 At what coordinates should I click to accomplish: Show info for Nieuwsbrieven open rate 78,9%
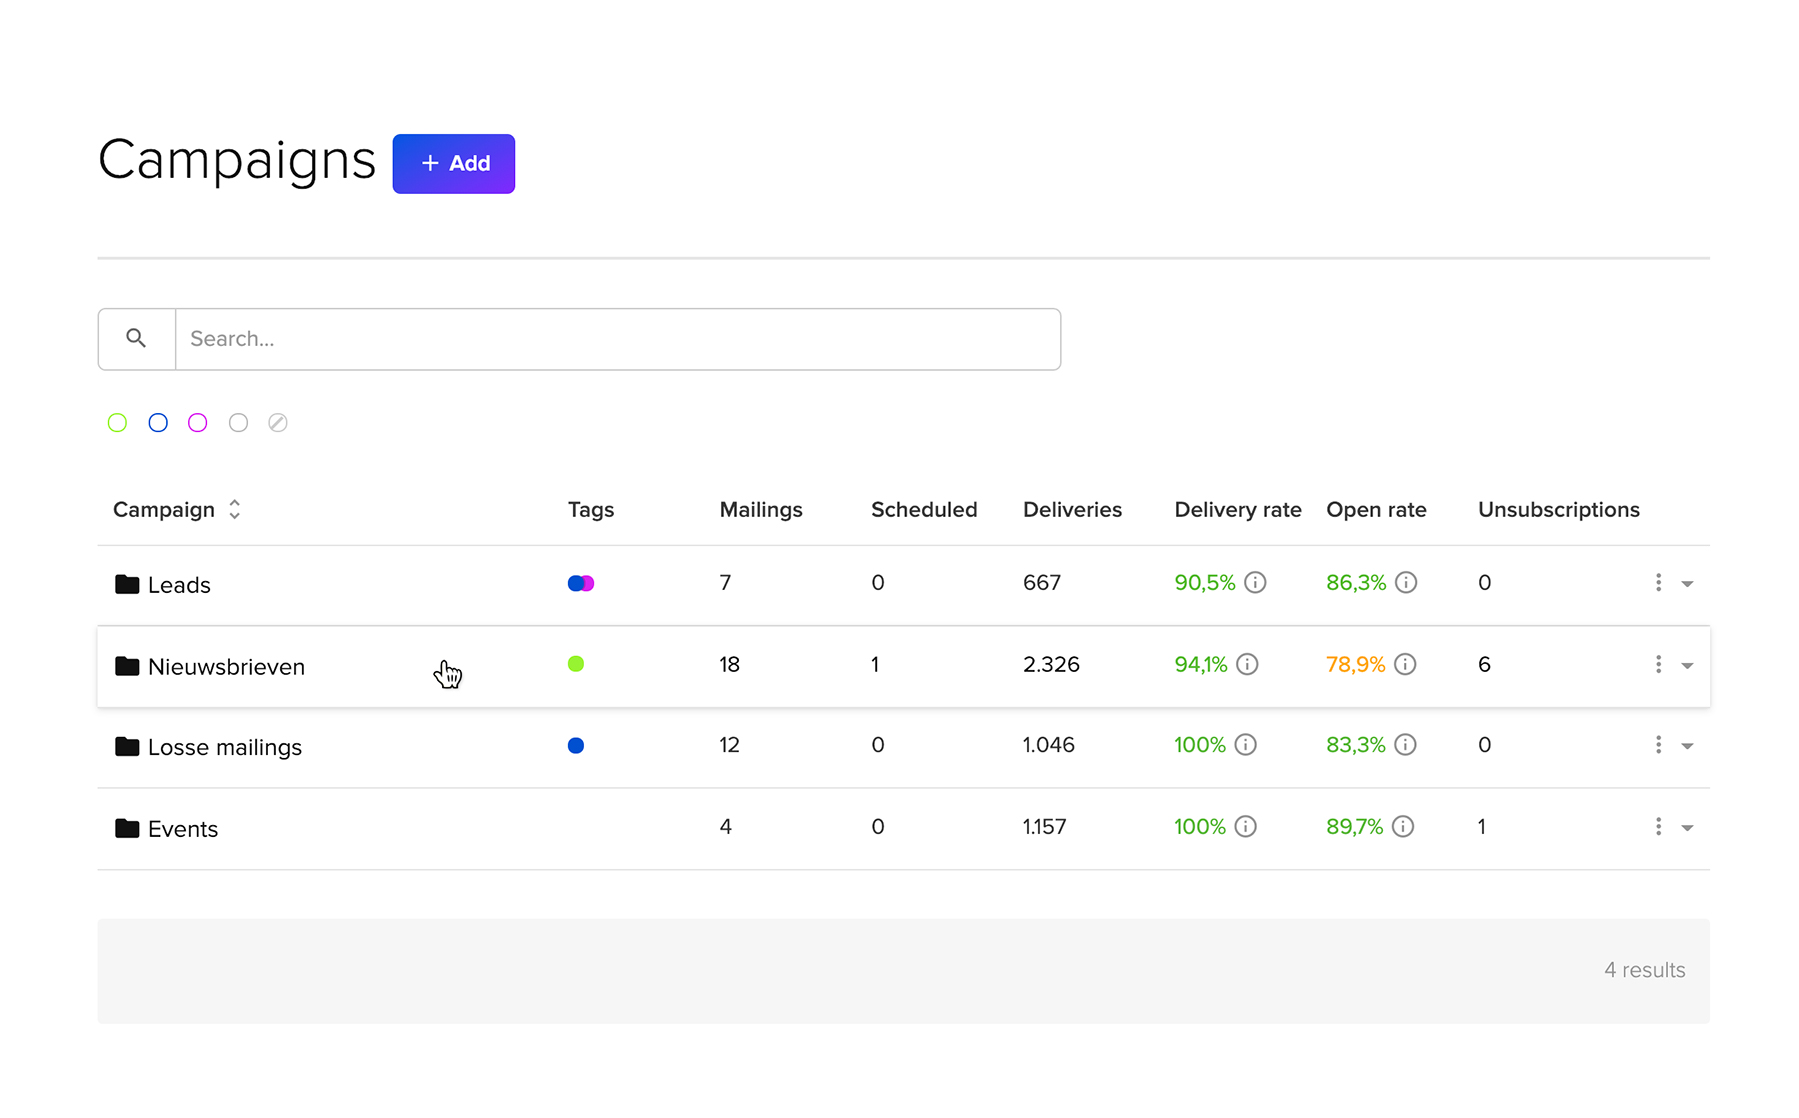(x=1405, y=664)
